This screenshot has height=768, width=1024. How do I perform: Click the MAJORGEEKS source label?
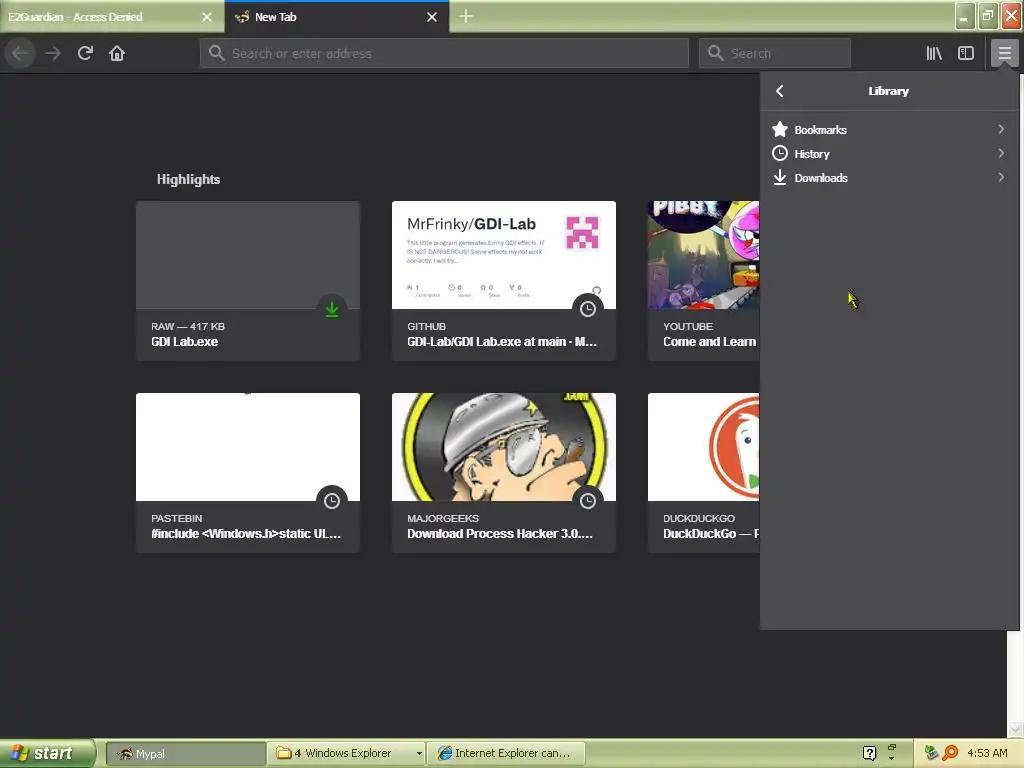click(x=443, y=518)
